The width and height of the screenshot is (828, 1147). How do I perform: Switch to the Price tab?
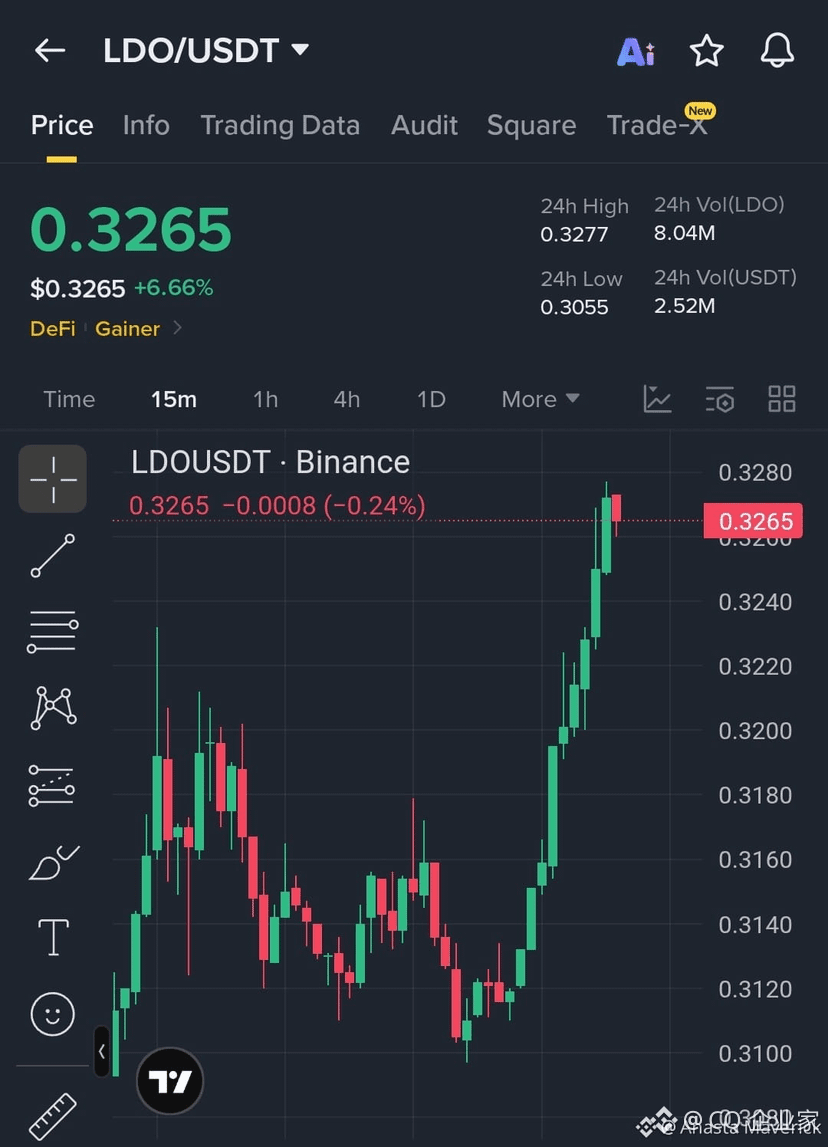[x=62, y=125]
